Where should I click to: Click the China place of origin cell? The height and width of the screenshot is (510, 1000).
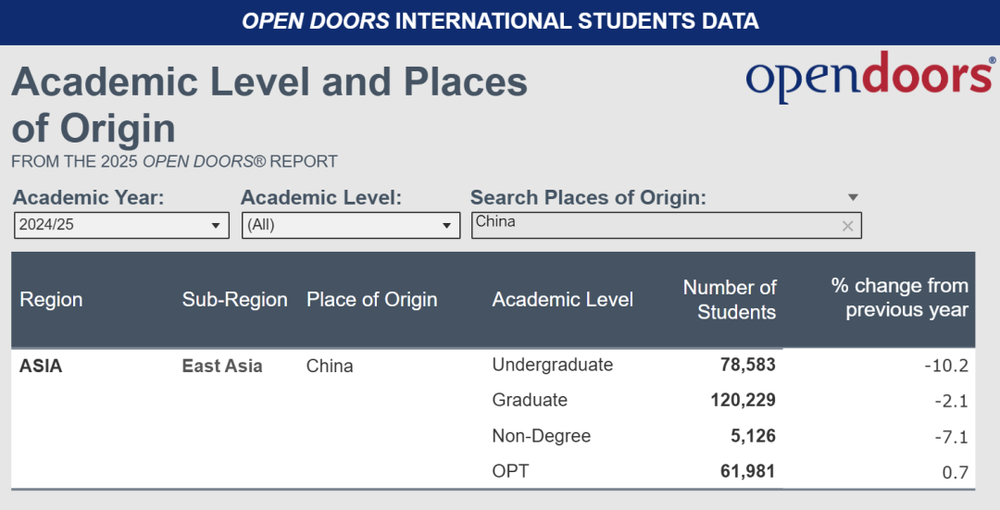pos(330,366)
